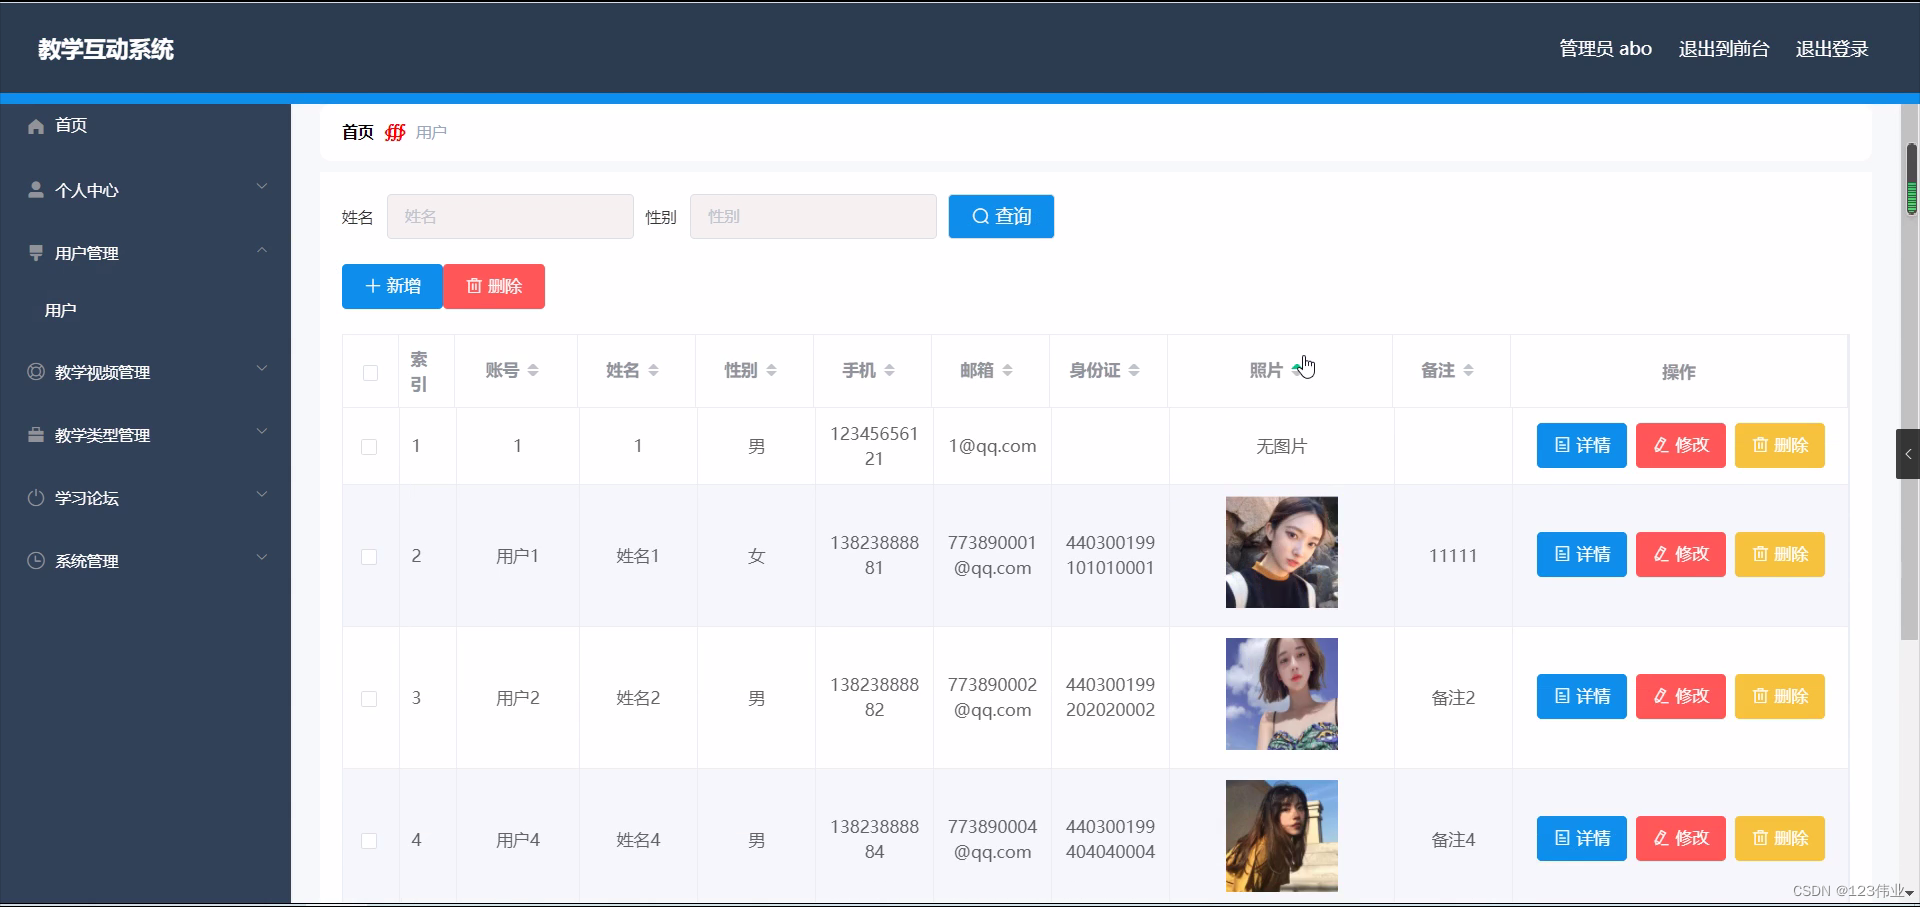This screenshot has height=907, width=1920.
Task: Select the person icon for 个人中心
Action: [36, 190]
